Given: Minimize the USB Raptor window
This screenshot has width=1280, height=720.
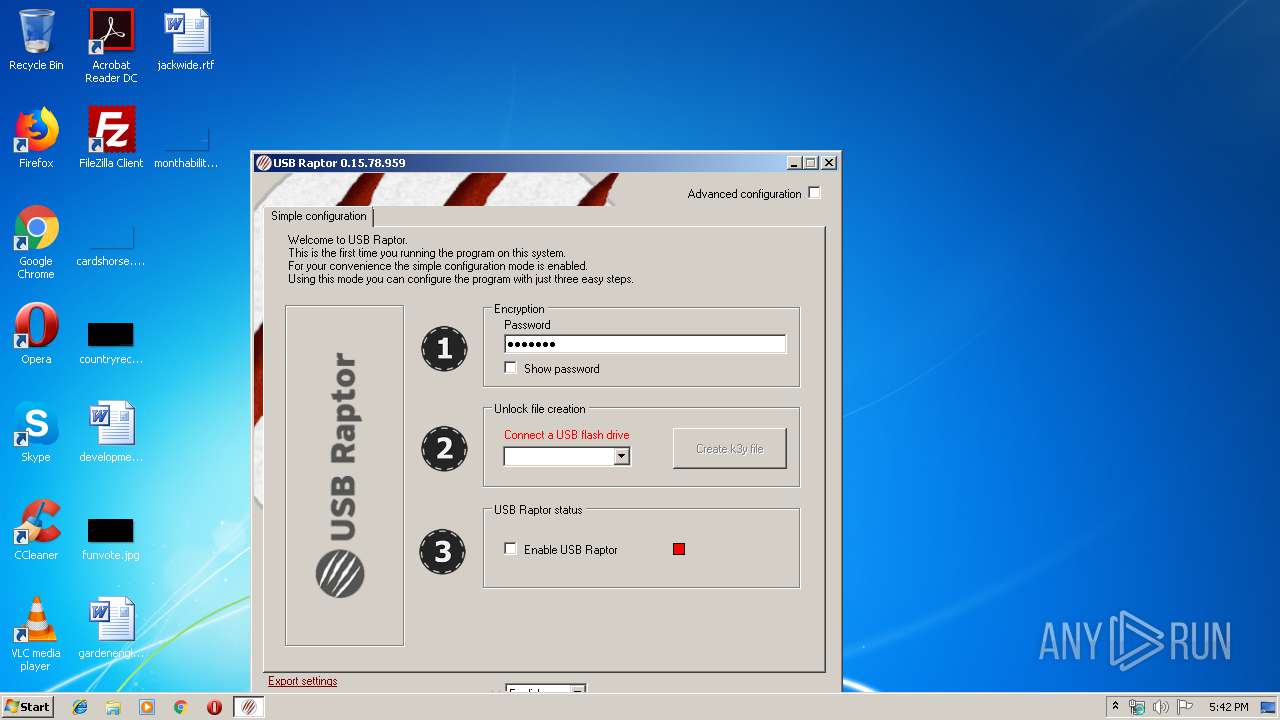Looking at the screenshot, I should [794, 163].
